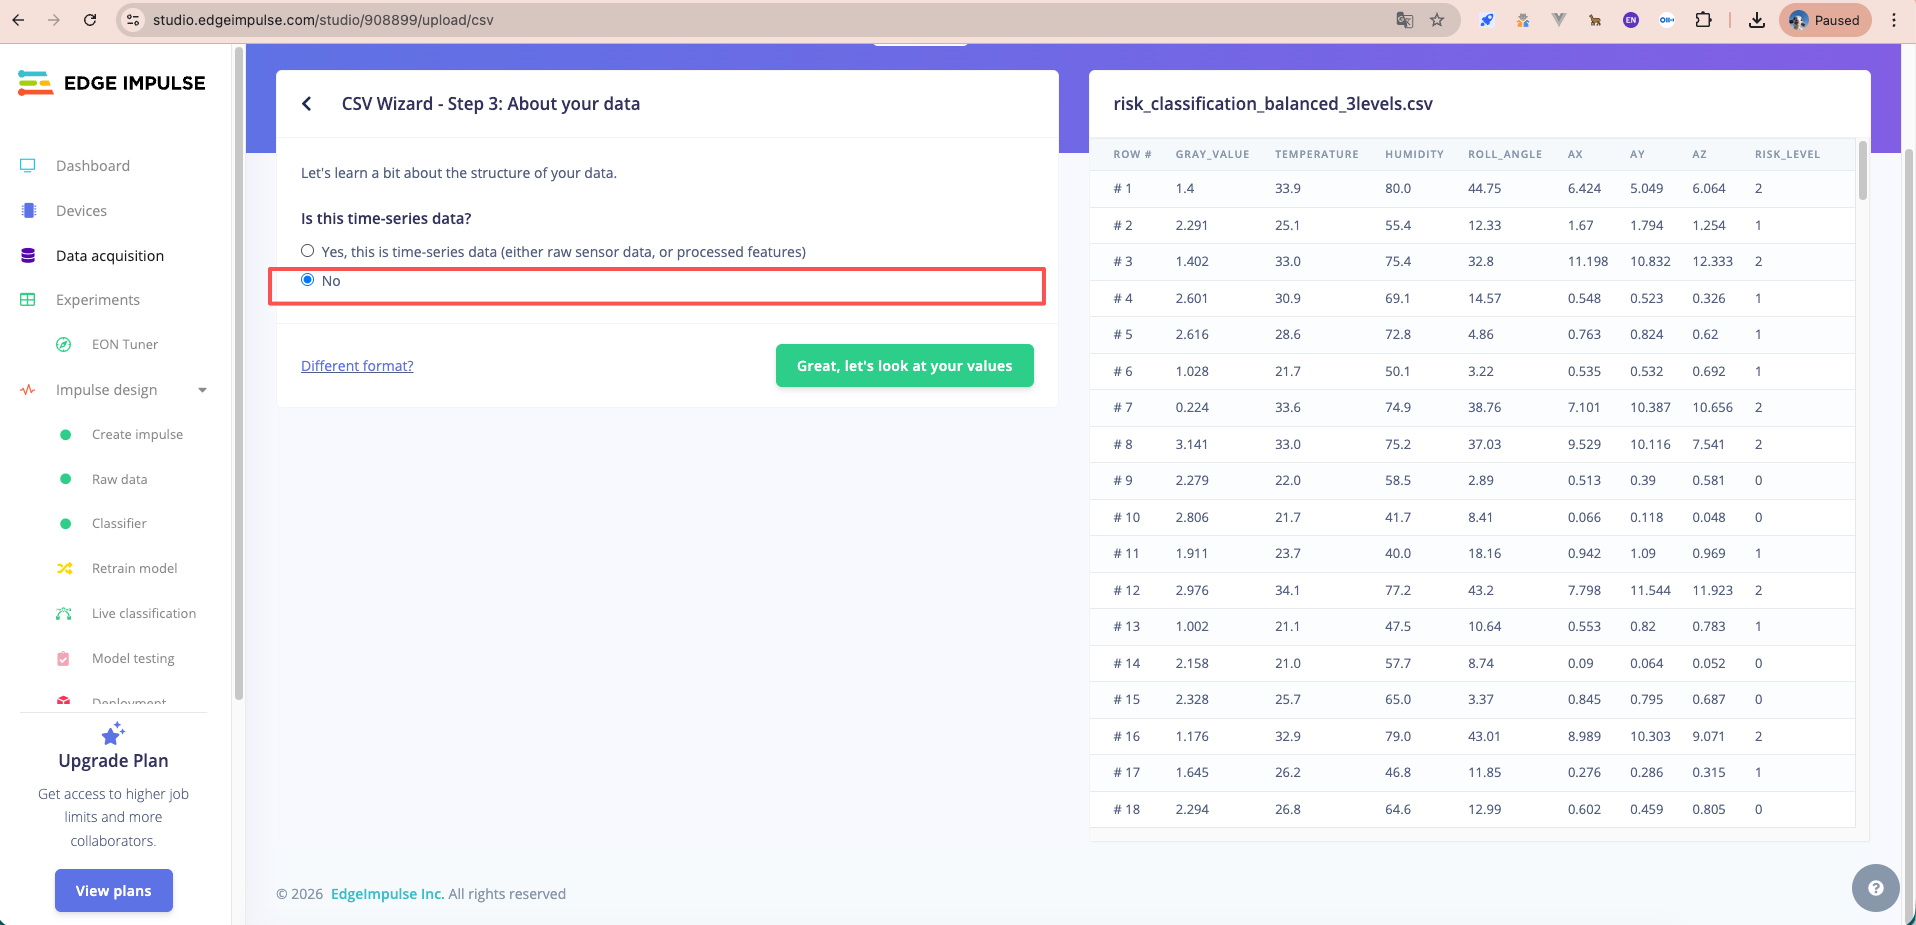Open the help question mark bubble
The width and height of the screenshot is (1916, 925).
(x=1875, y=888)
